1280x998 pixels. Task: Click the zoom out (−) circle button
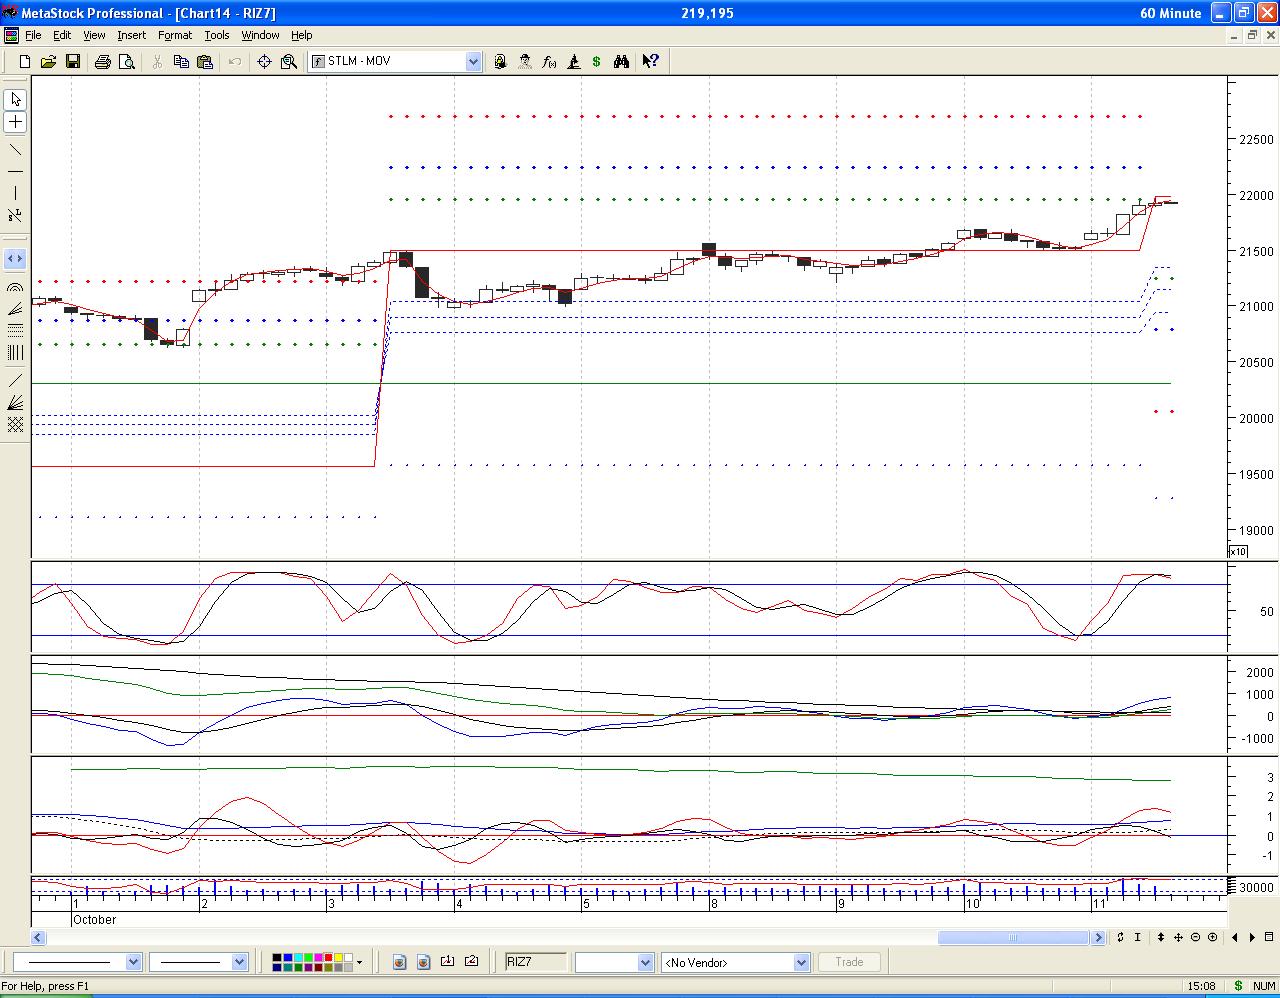click(x=1196, y=937)
